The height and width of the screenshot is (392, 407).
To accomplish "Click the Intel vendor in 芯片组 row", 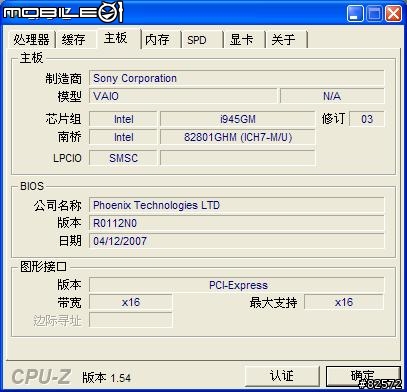I will tap(123, 119).
